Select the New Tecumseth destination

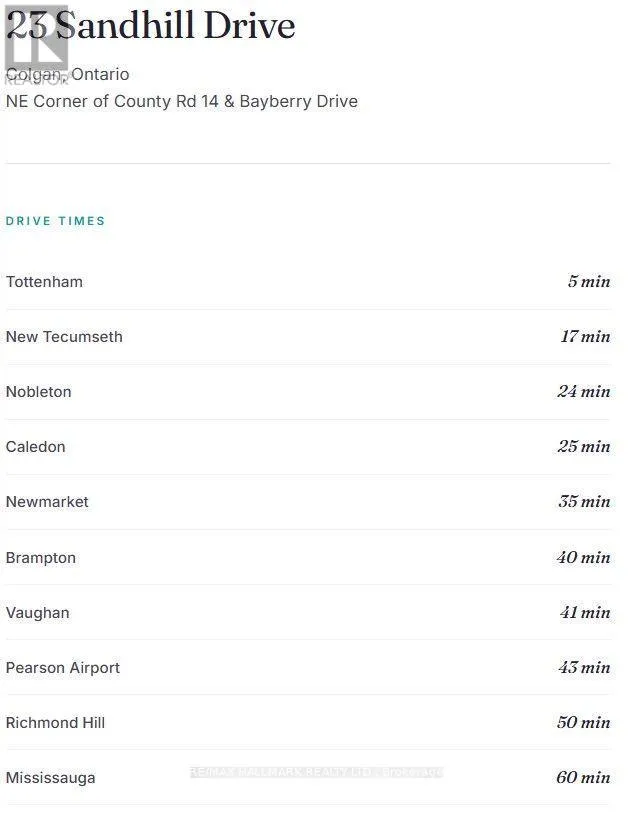point(64,337)
